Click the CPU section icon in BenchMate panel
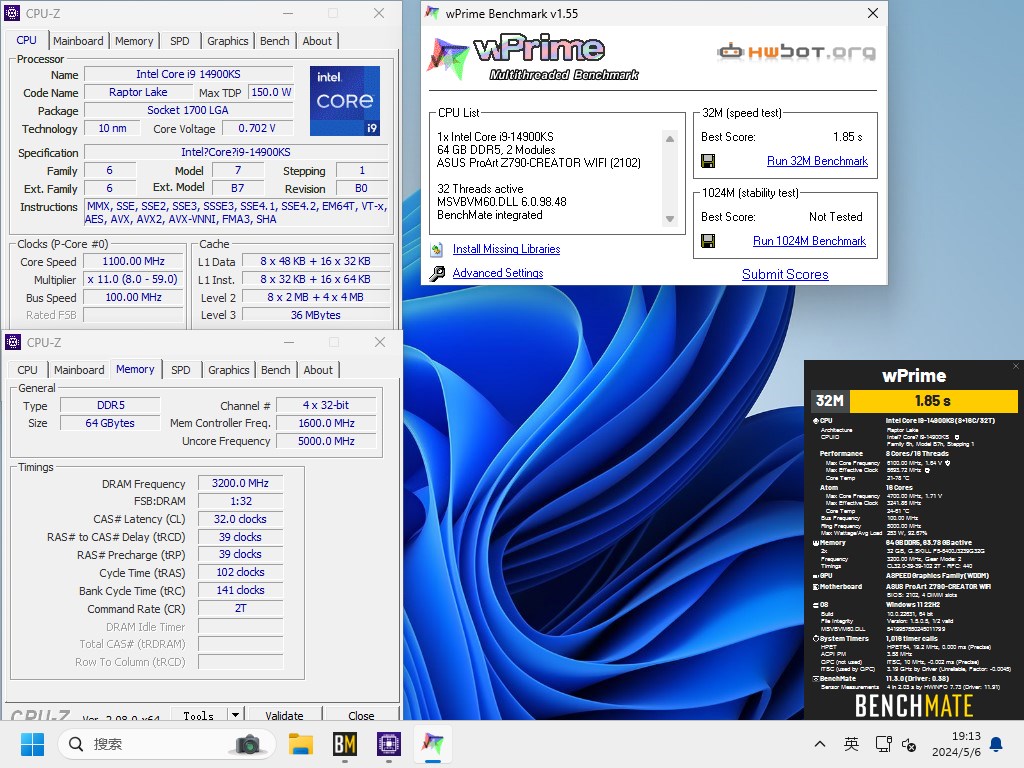The height and width of the screenshot is (768, 1024). click(x=816, y=421)
